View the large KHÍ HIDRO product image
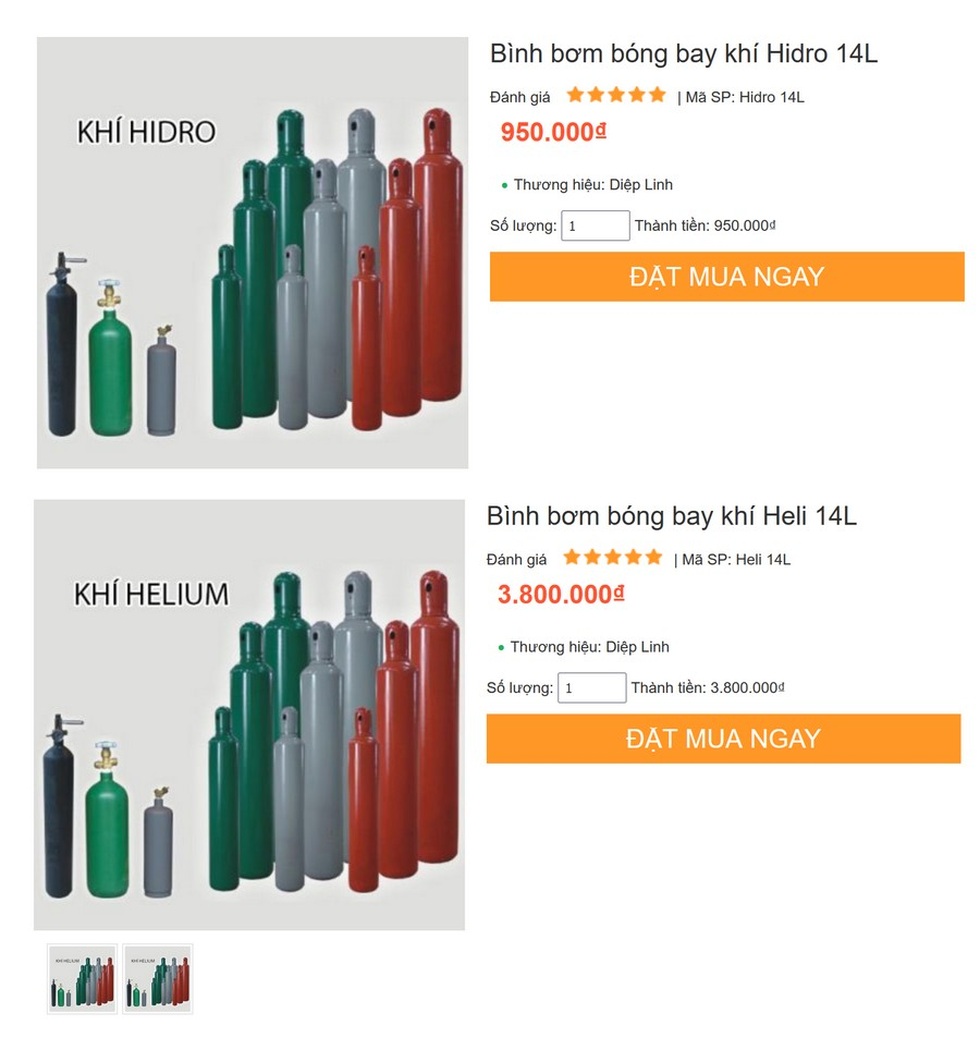Image resolution: width=980 pixels, height=1037 pixels. click(251, 250)
